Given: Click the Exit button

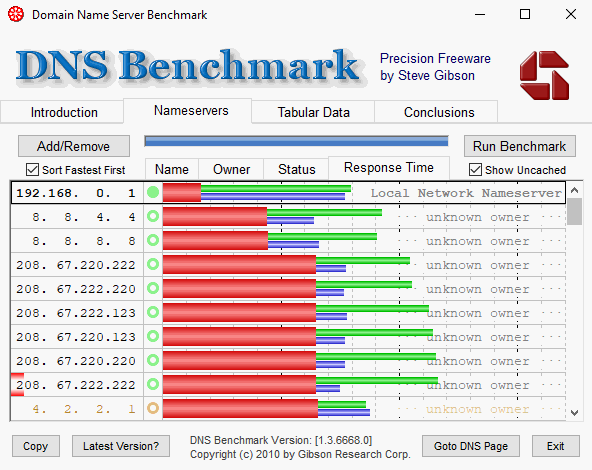Looking at the screenshot, I should click(555, 446).
